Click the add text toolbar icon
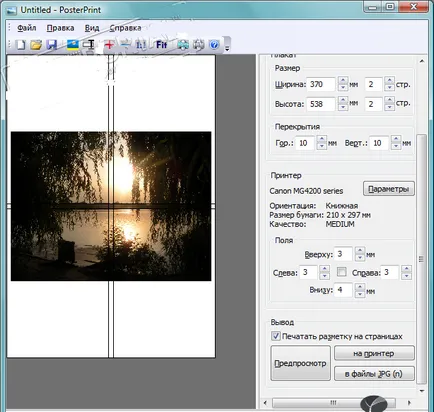The width and height of the screenshot is (434, 412). click(89, 44)
